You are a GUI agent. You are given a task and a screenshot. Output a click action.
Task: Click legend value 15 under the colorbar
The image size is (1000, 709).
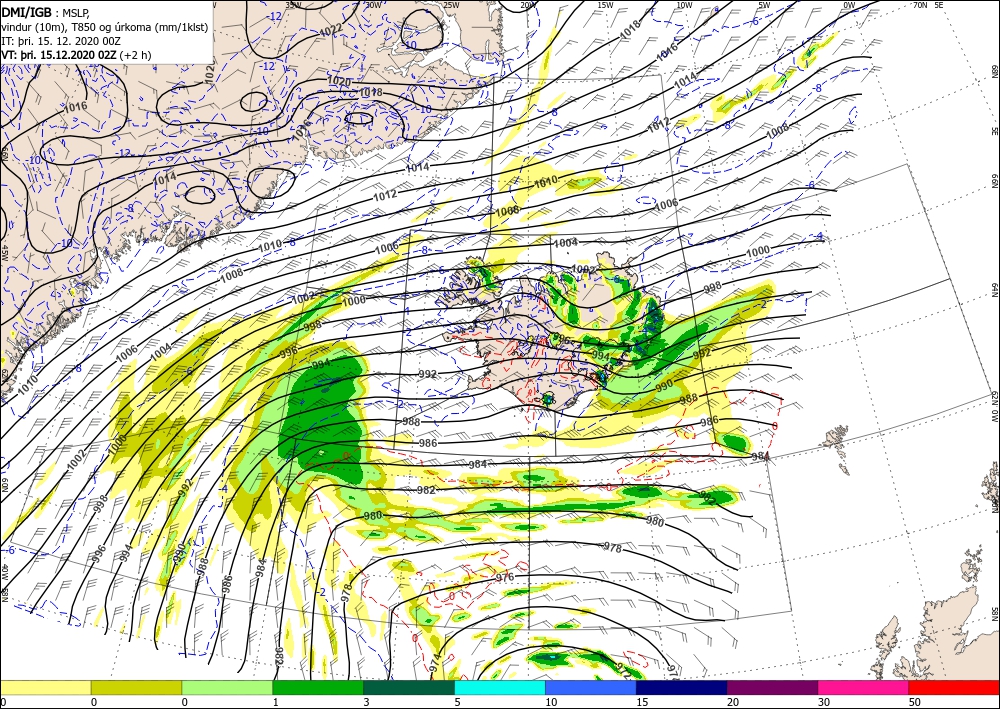pyautogui.click(x=642, y=702)
